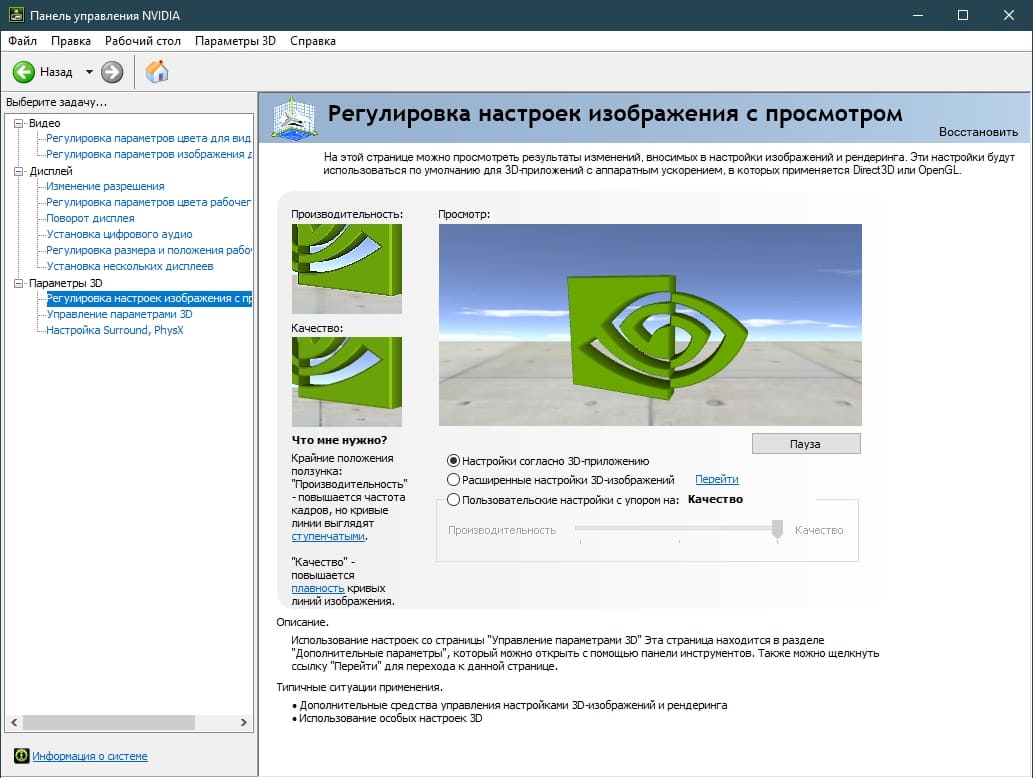Open the Справка menu
The width and height of the screenshot is (1033, 778).
pyautogui.click(x=313, y=41)
